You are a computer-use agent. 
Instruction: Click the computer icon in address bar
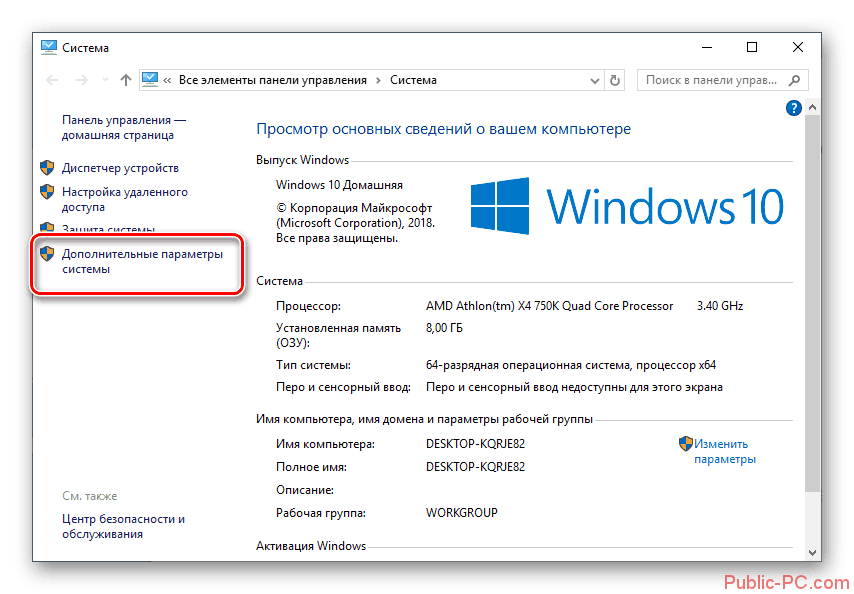point(150,79)
